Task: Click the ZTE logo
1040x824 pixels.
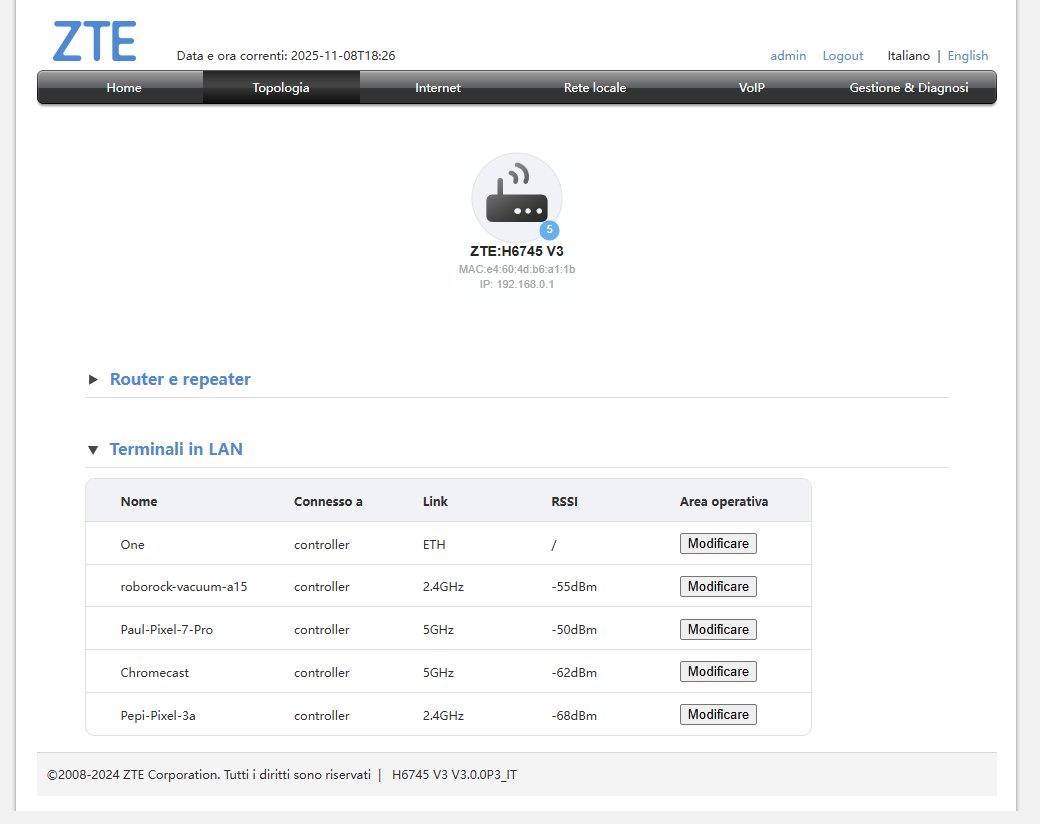Action: pos(94,41)
